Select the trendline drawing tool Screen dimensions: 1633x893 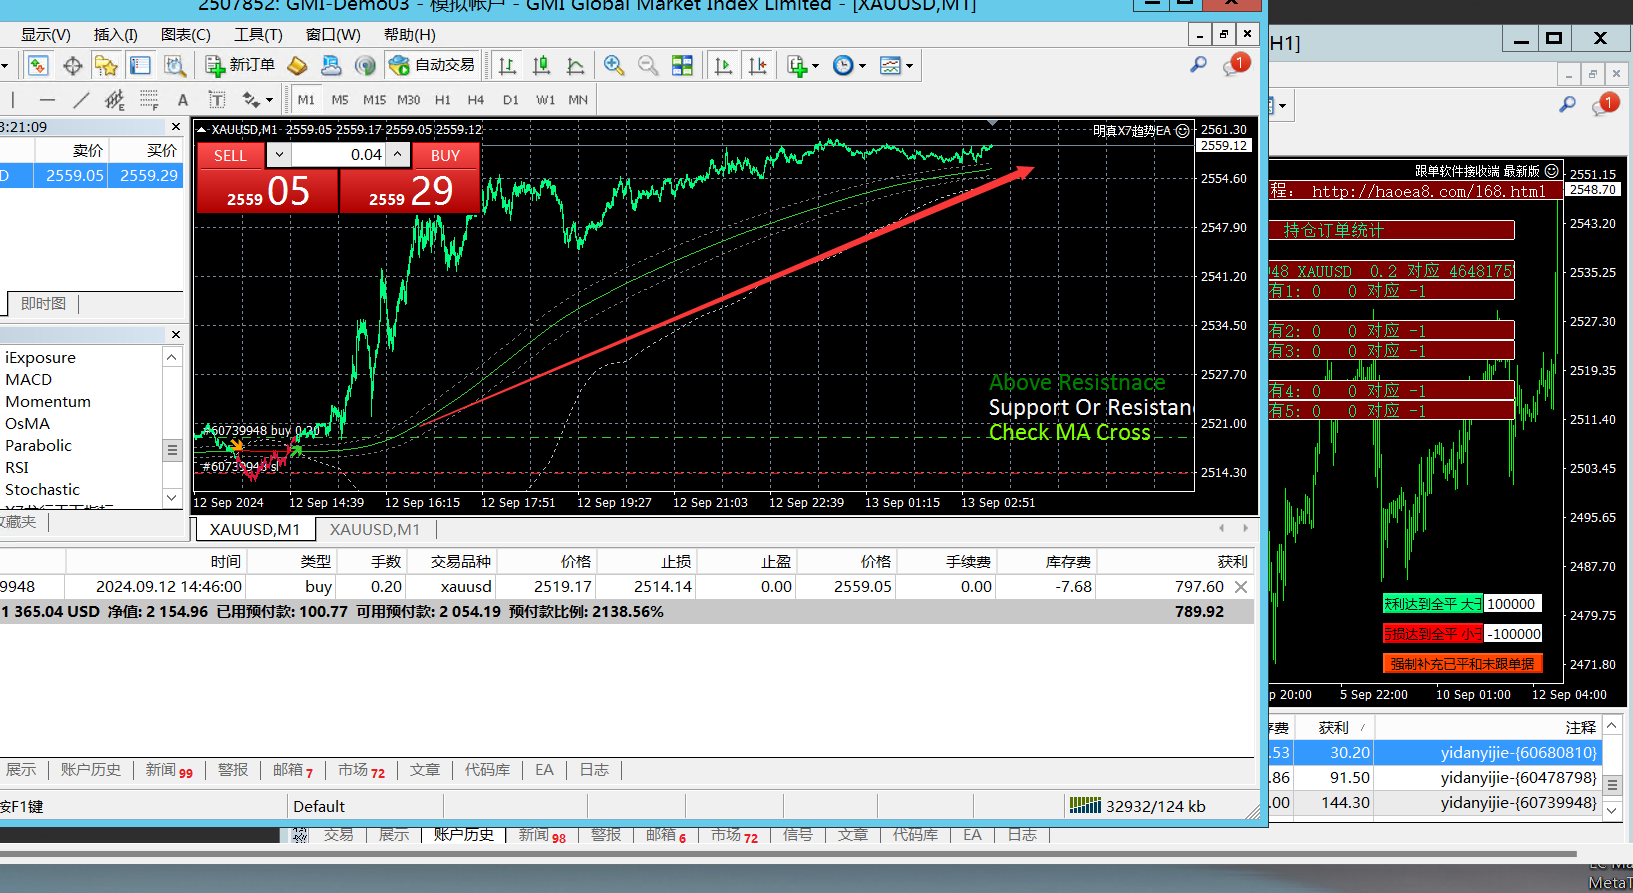point(81,100)
